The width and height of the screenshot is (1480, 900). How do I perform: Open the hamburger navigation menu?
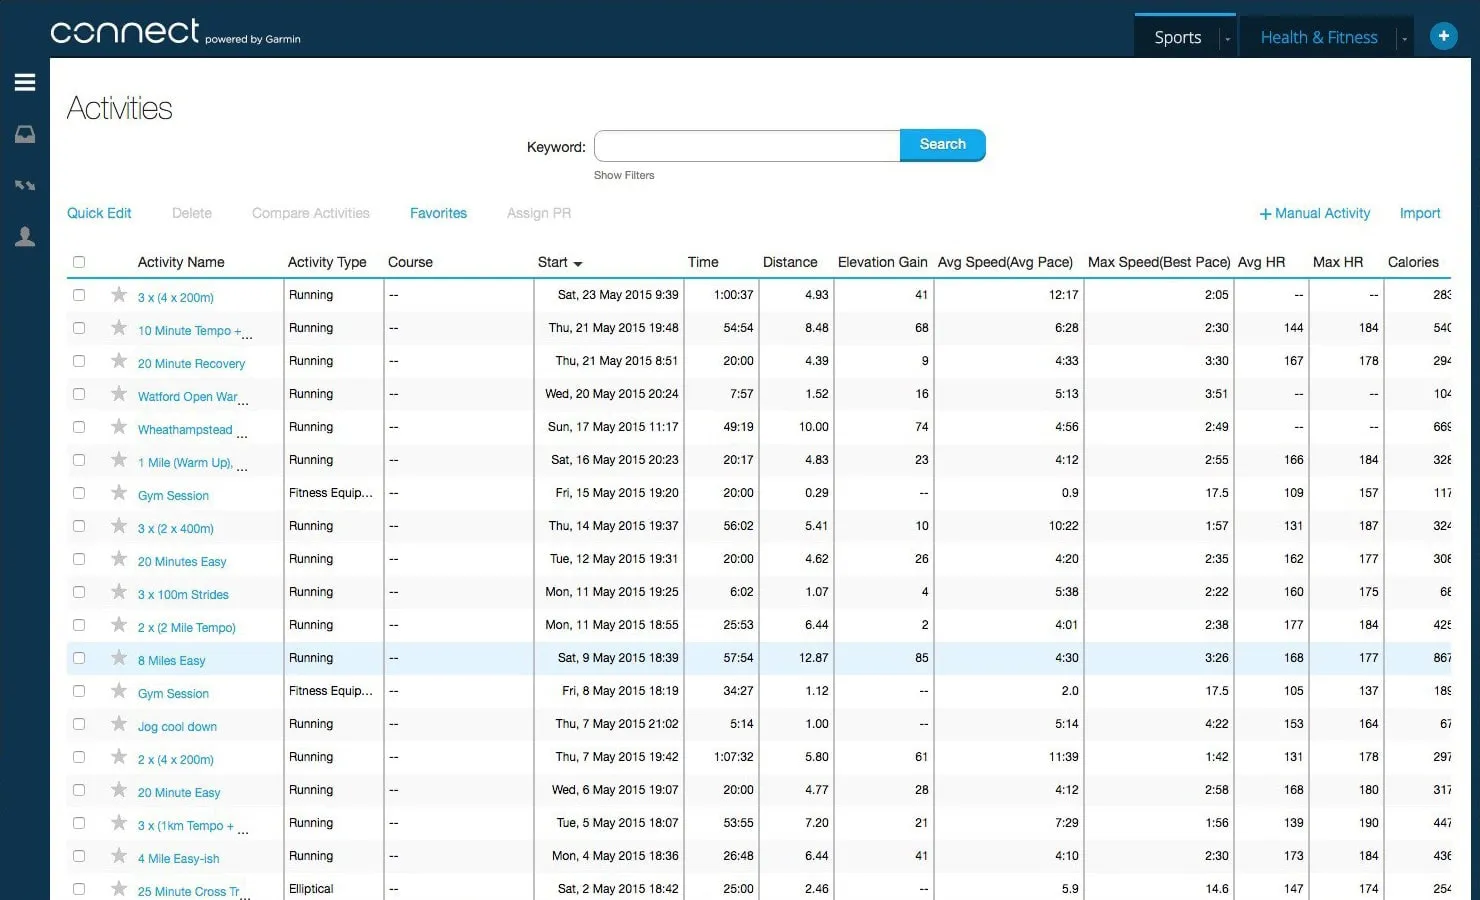(25, 82)
